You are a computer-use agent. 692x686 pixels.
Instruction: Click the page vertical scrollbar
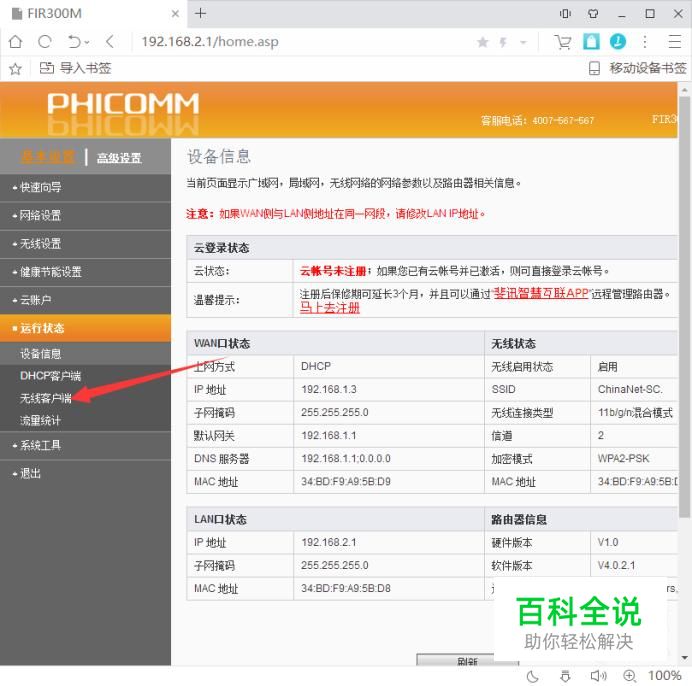(684, 307)
